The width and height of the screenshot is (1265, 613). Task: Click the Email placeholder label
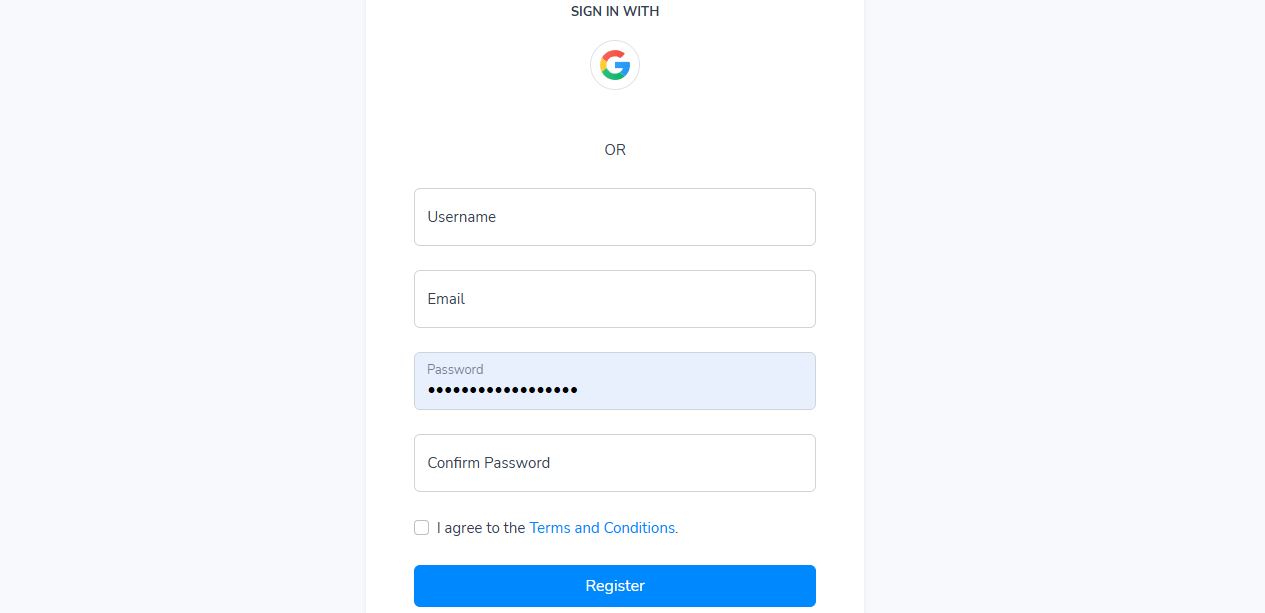click(x=446, y=299)
